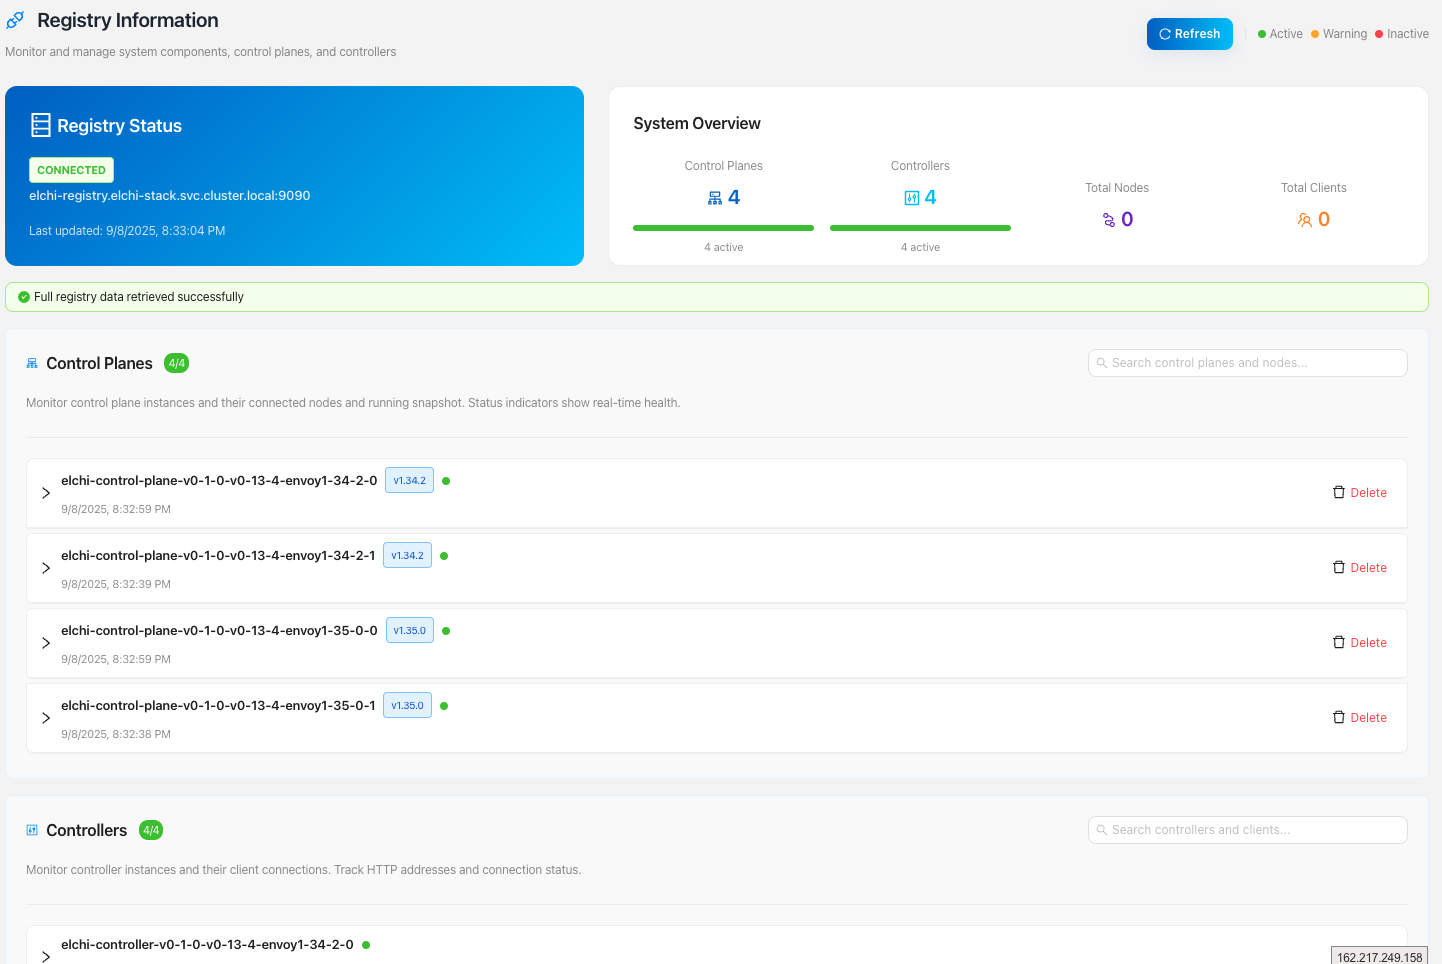Click the Control Planes icon in System Overview
1442x964 pixels.
point(712,197)
